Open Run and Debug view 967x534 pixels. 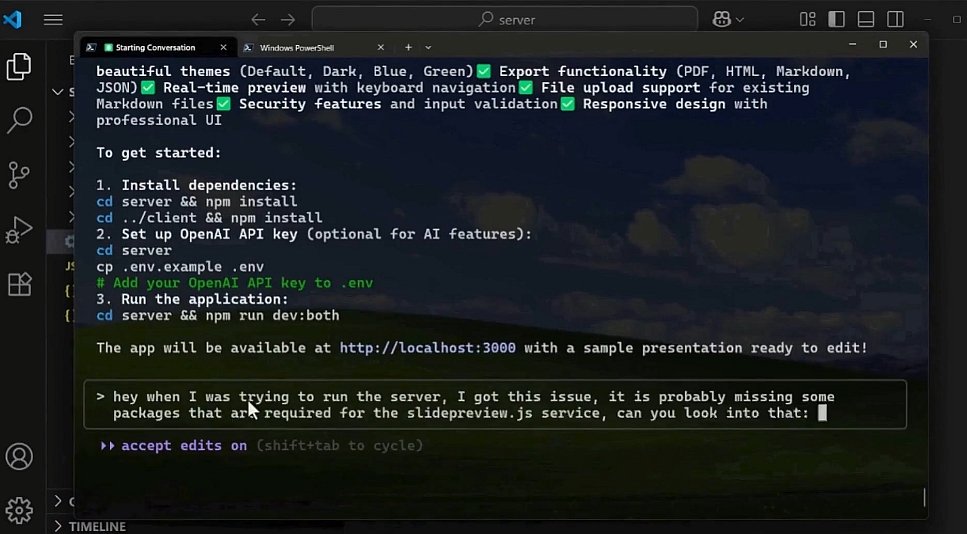coord(19,230)
